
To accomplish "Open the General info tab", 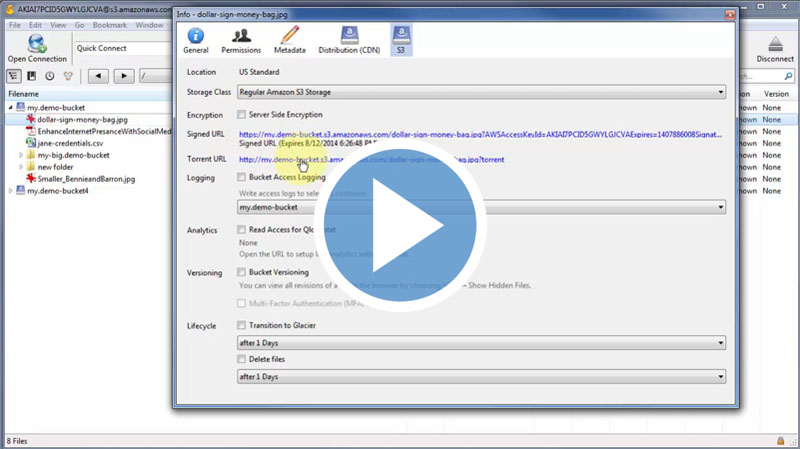I will point(196,40).
